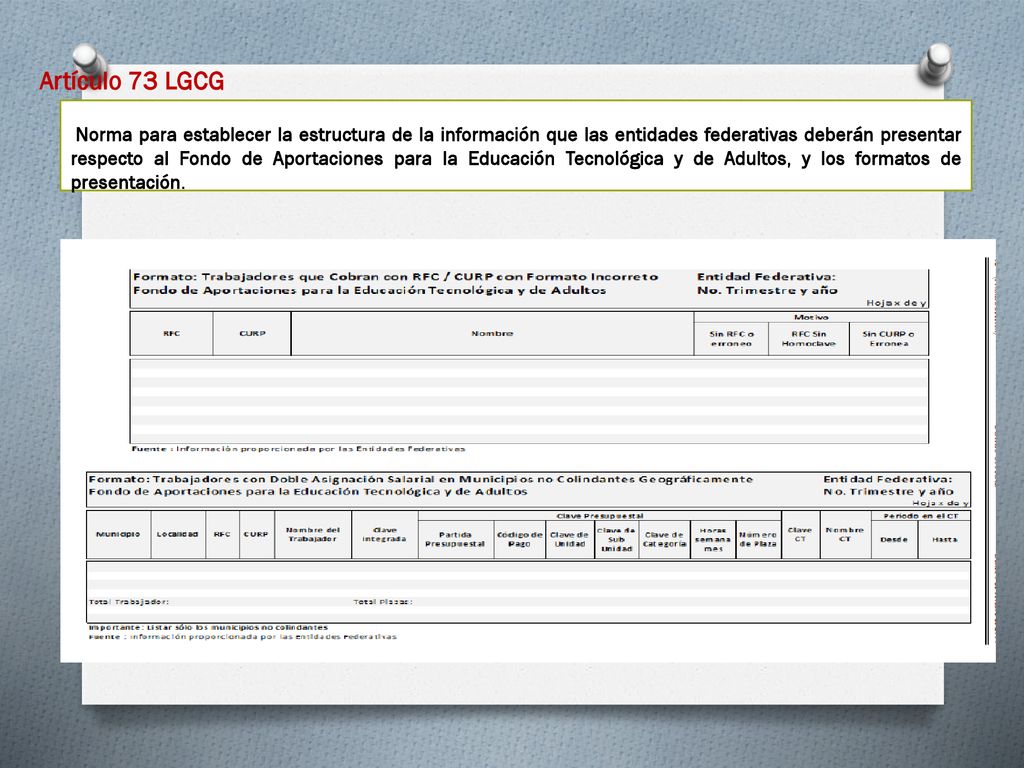Click "Hoja x de y" above Periodo en el CT
Screen dimensions: 1024x768
pos(940,504)
